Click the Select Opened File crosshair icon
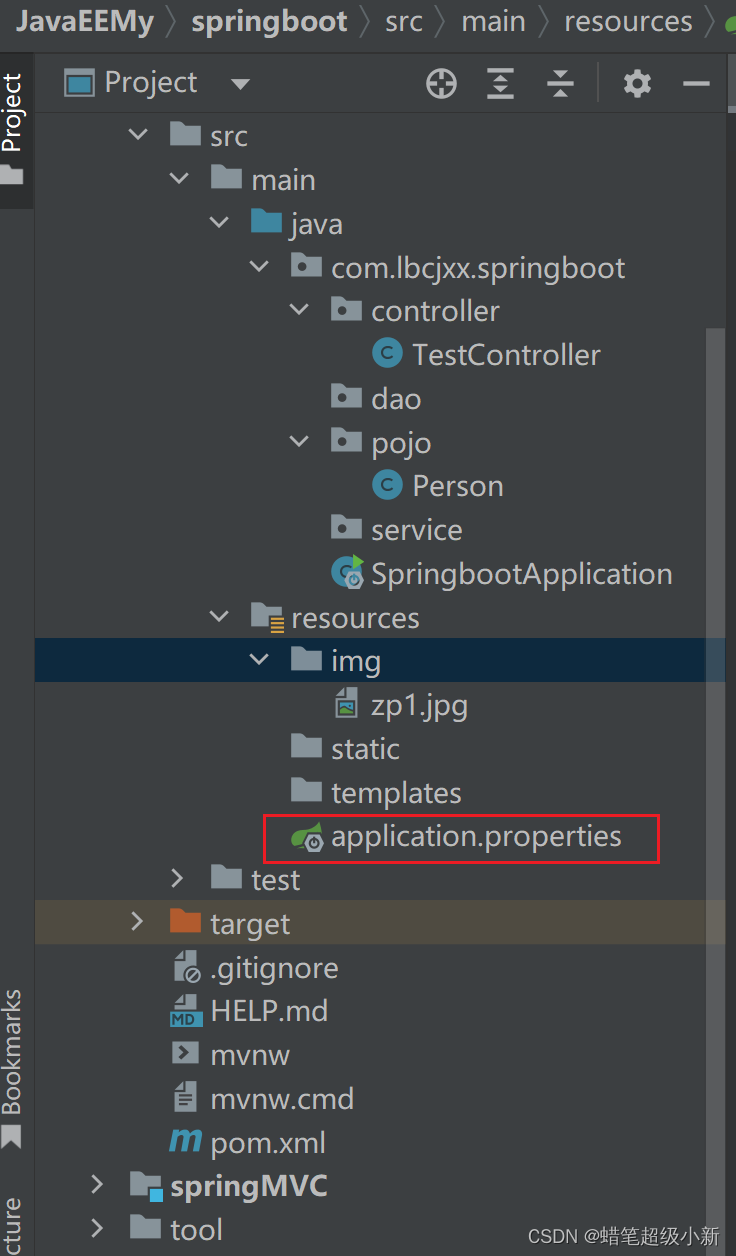The width and height of the screenshot is (736, 1256). tap(441, 83)
